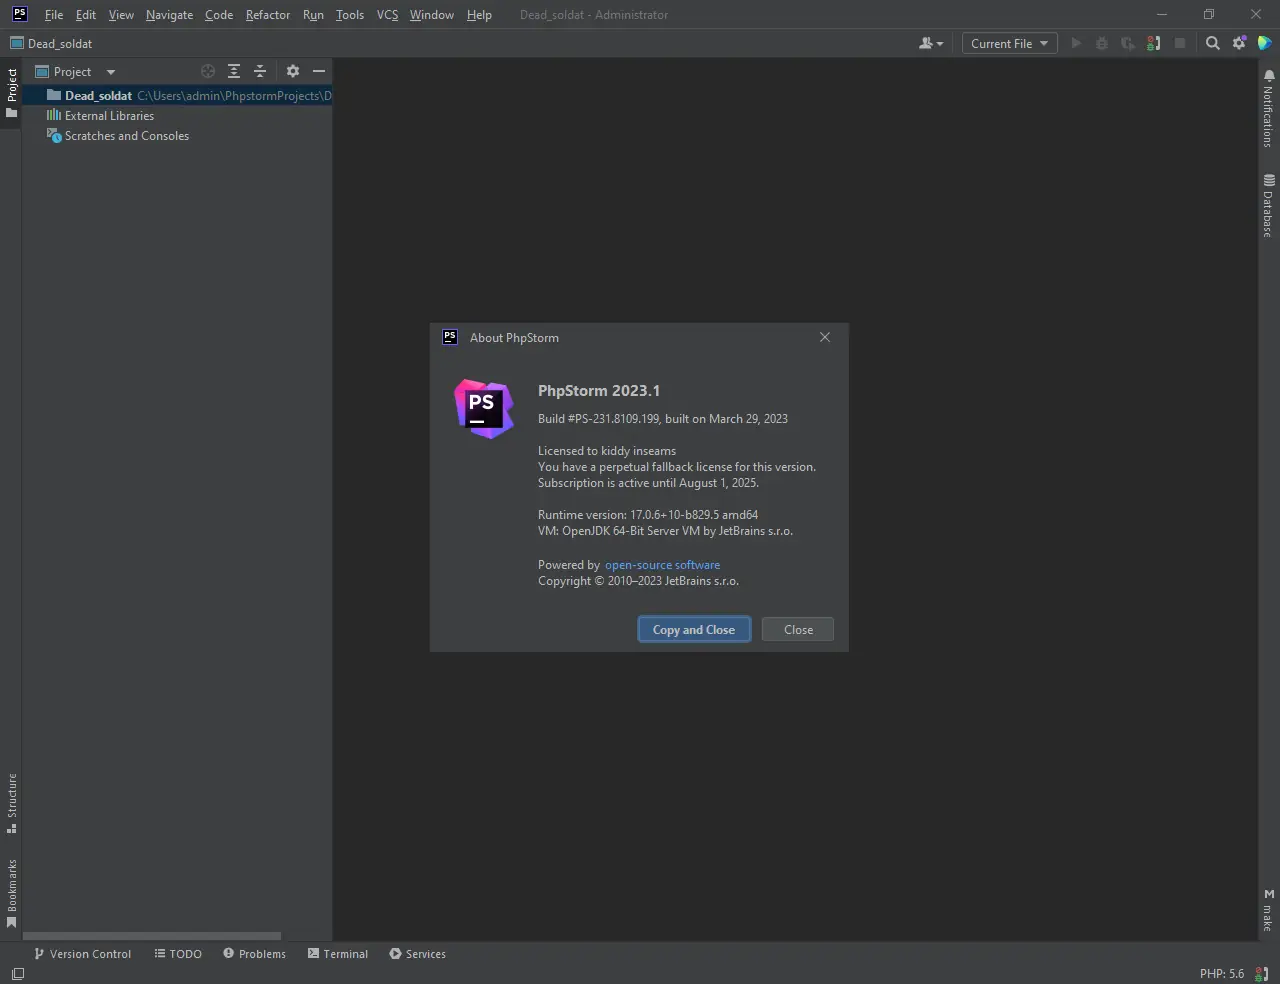Open the Window menu
This screenshot has height=984, width=1280.
[432, 15]
